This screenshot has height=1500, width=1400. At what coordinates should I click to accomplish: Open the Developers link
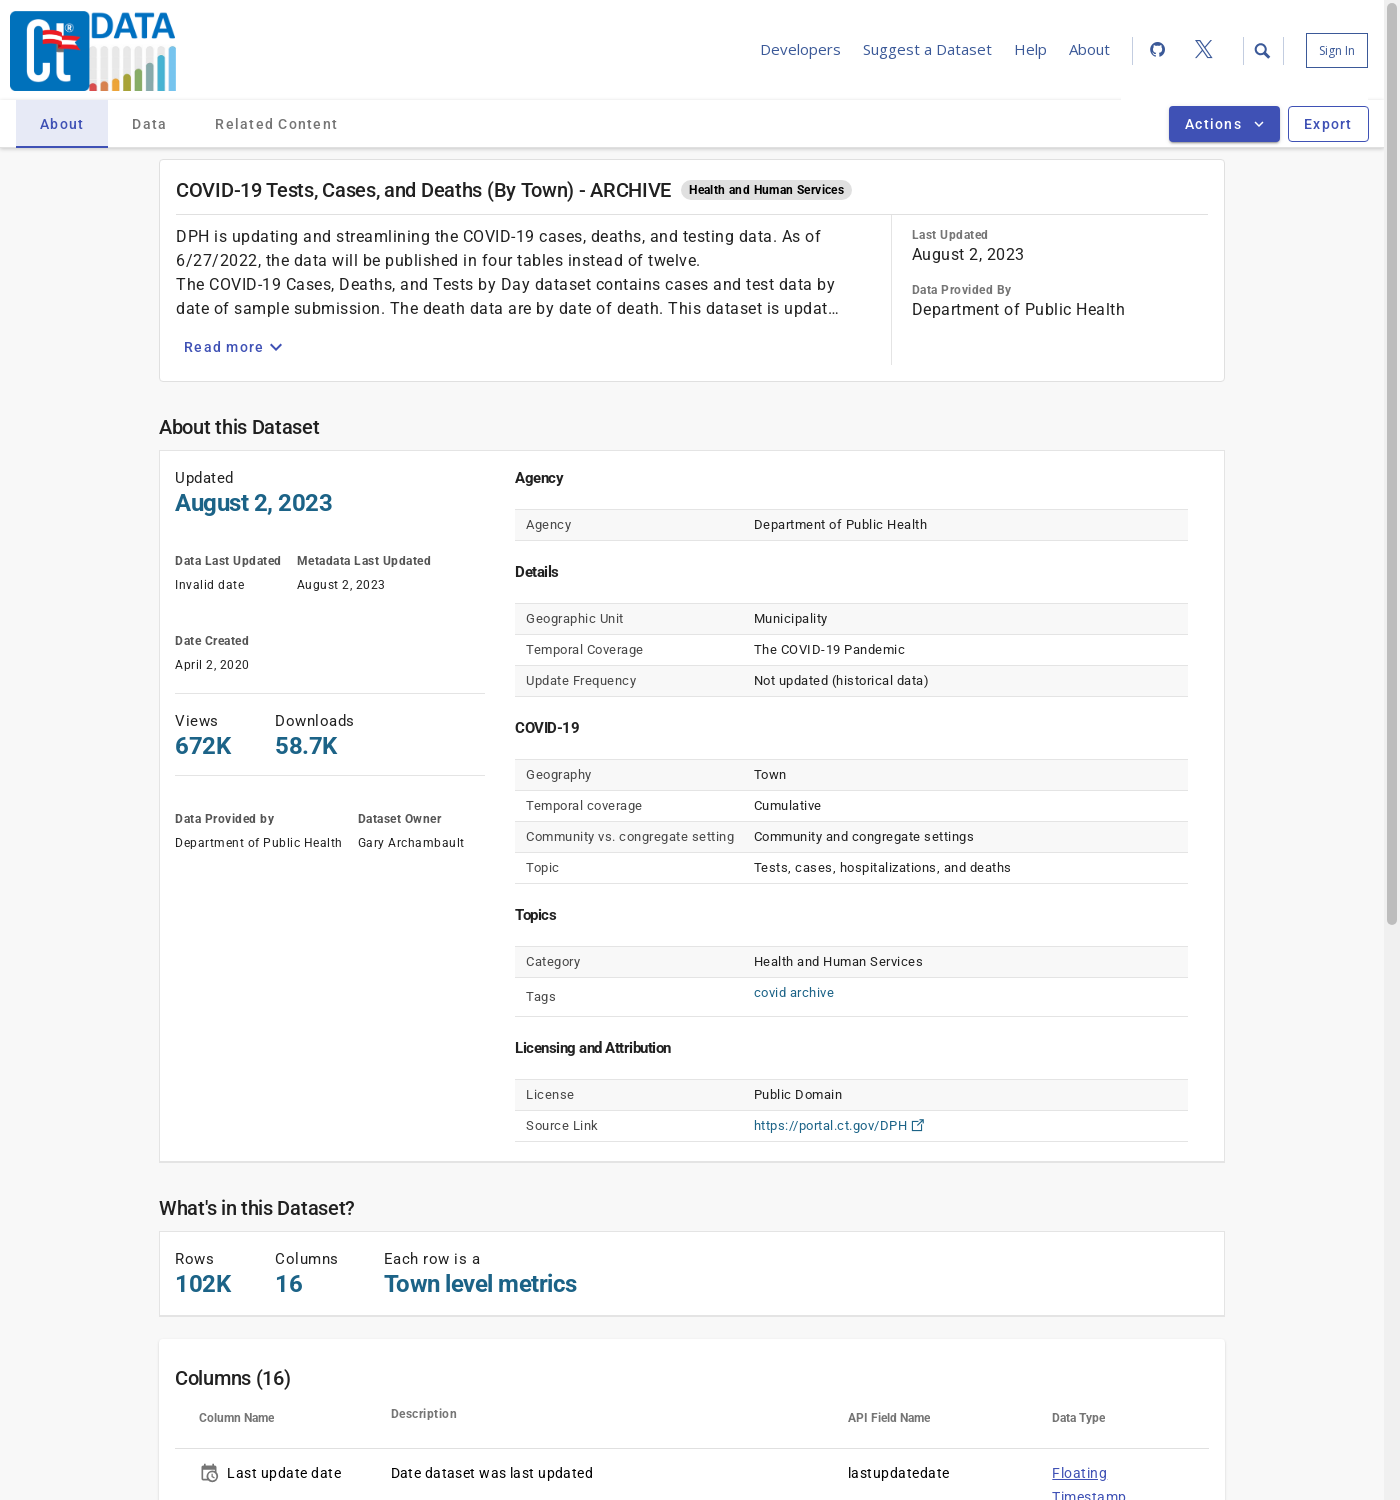(800, 50)
